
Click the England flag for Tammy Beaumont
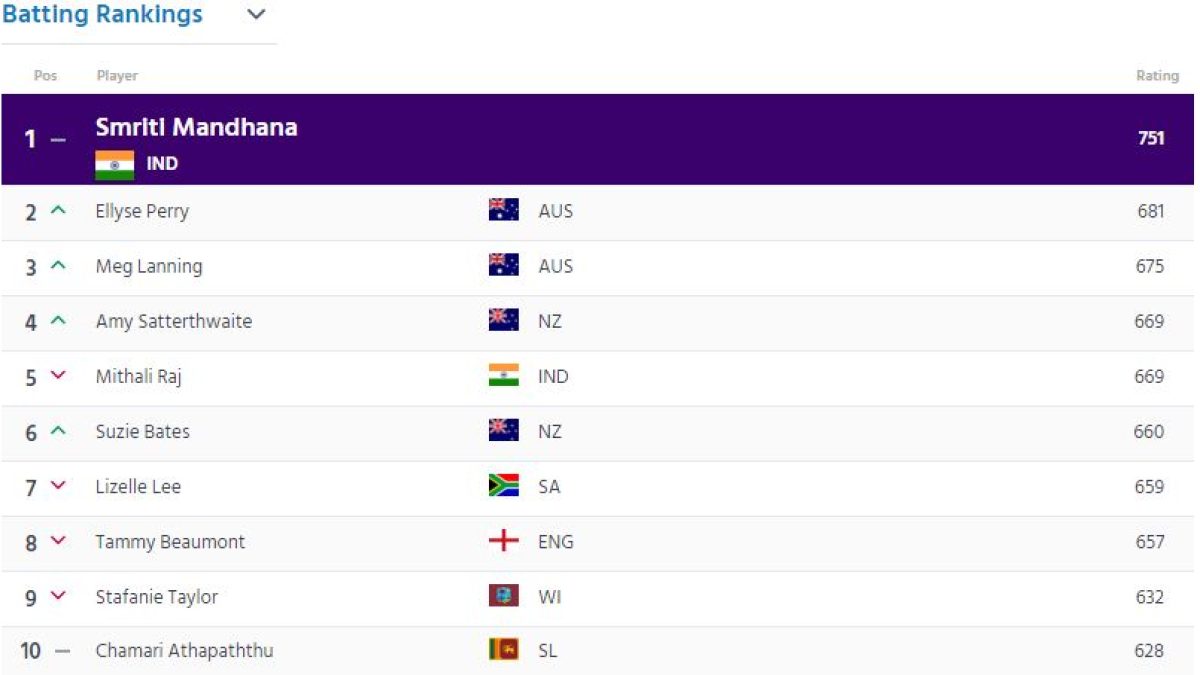coord(503,541)
